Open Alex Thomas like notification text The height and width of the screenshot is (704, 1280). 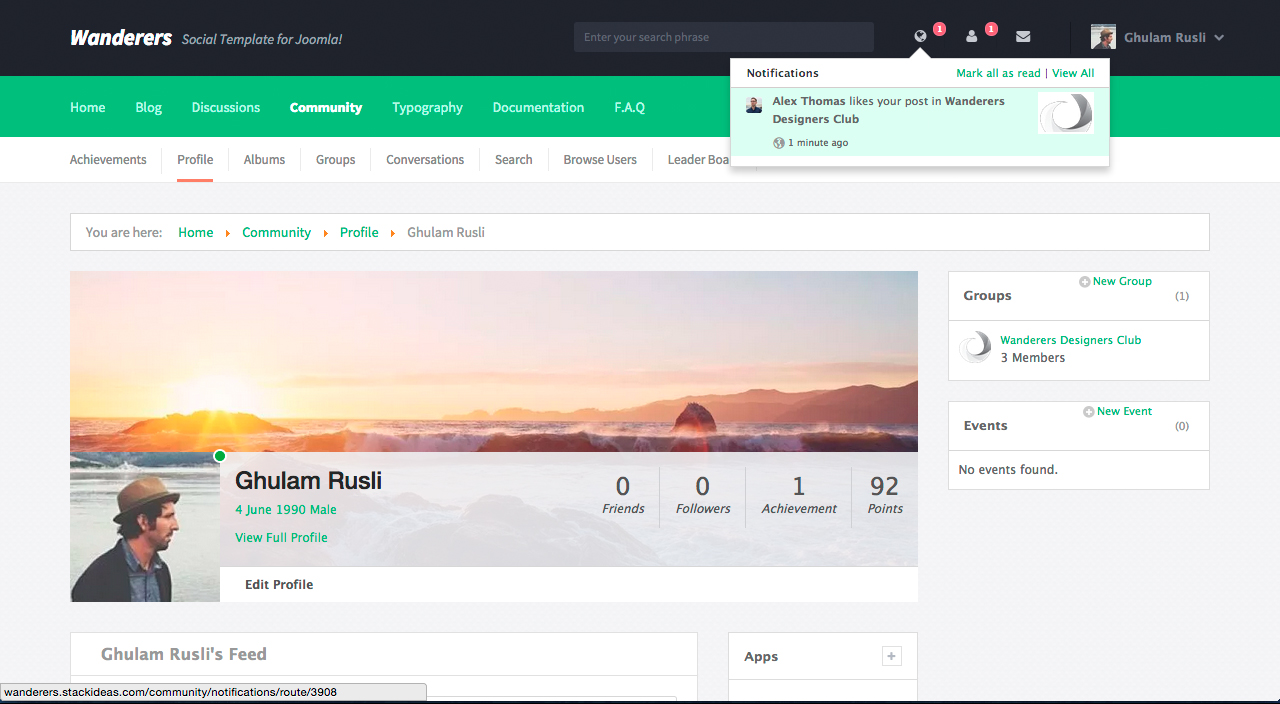click(888, 110)
